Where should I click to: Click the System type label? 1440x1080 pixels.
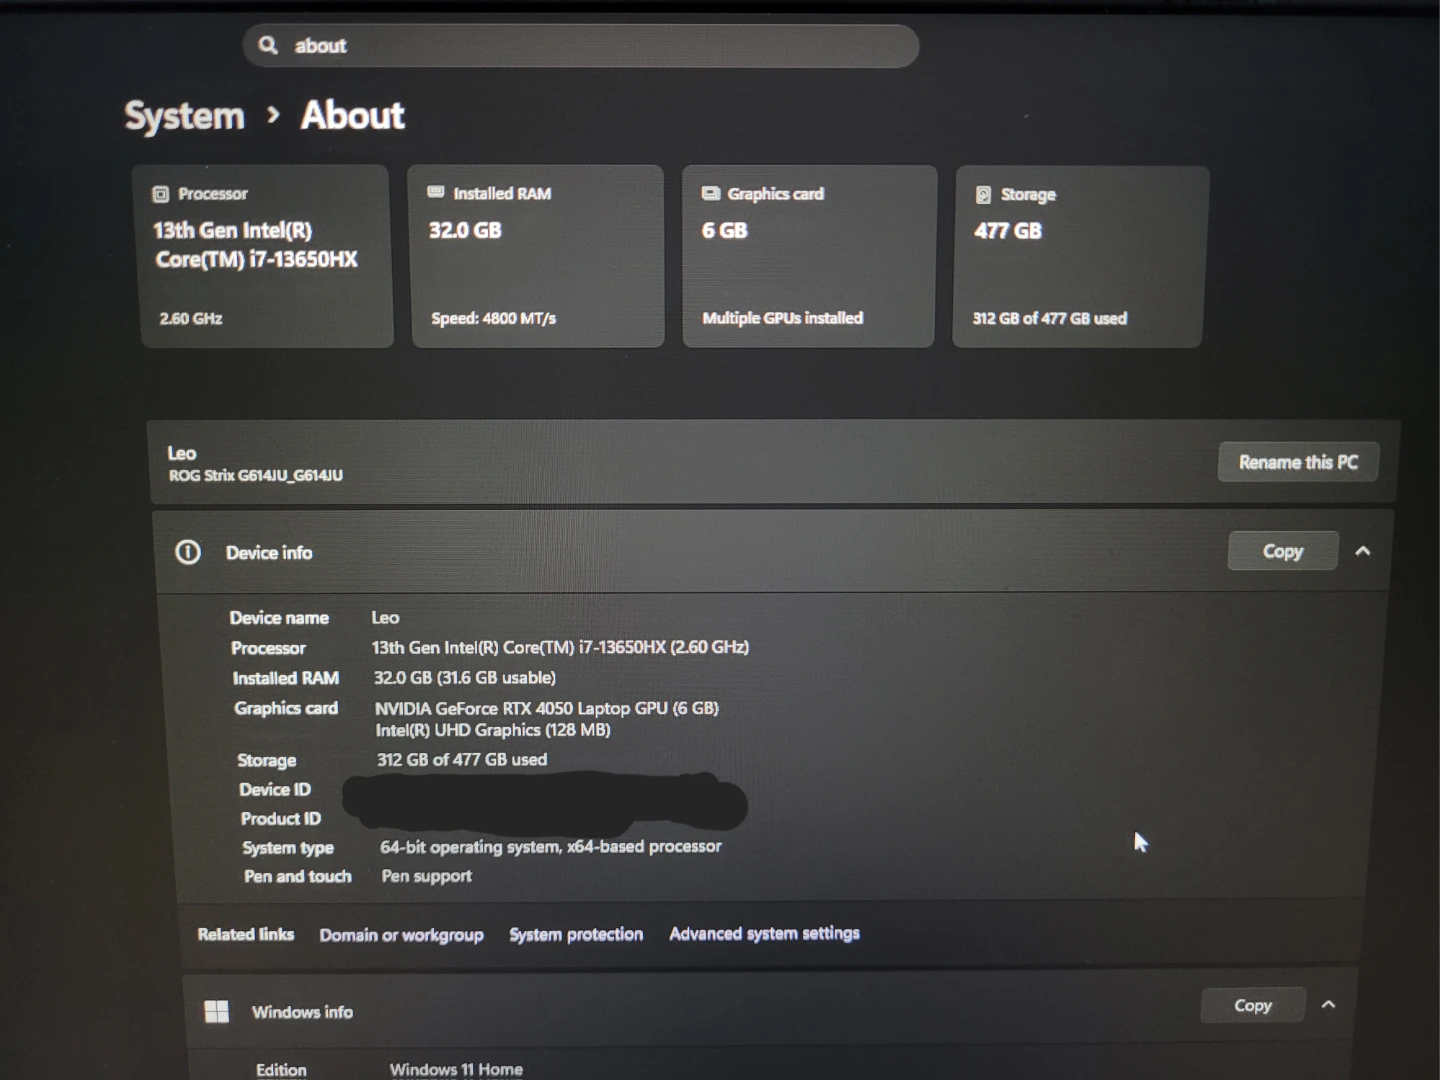pyautogui.click(x=288, y=848)
